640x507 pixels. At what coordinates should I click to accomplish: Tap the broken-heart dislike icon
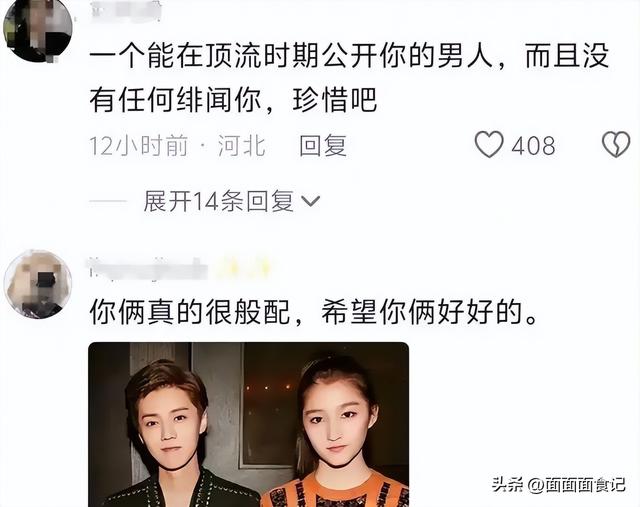(616, 145)
